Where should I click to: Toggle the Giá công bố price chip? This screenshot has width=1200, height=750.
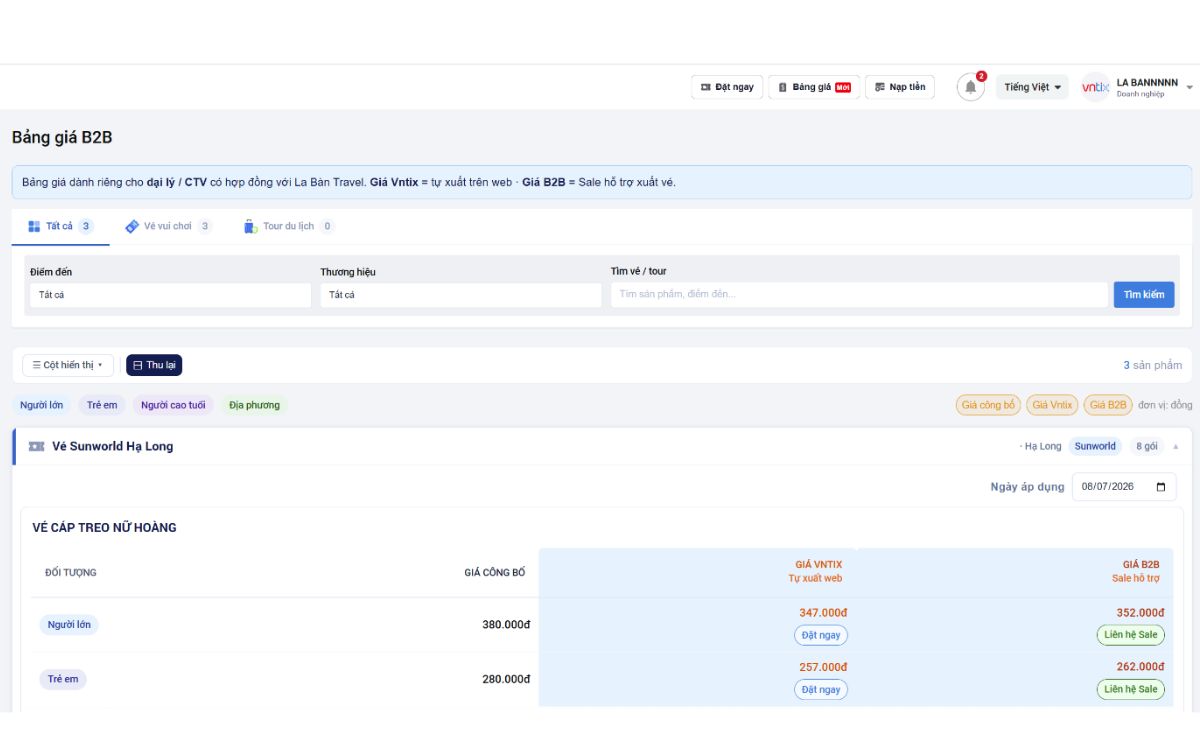988,405
